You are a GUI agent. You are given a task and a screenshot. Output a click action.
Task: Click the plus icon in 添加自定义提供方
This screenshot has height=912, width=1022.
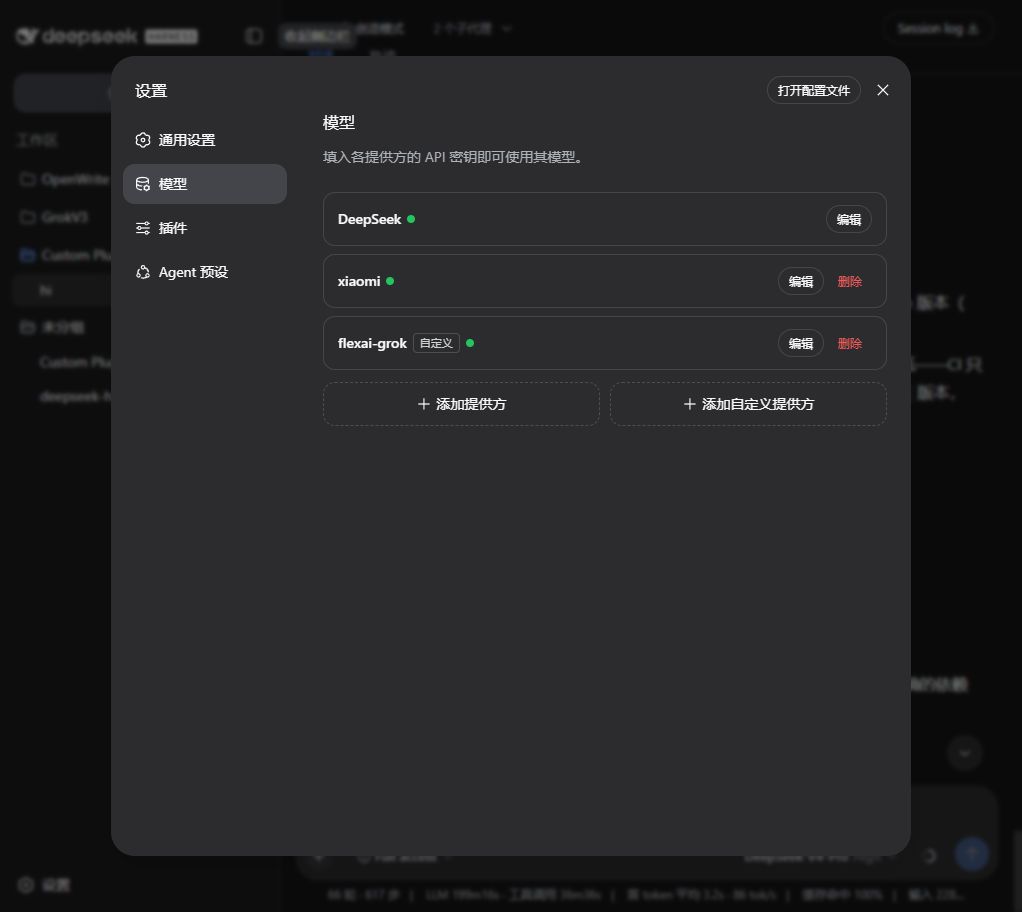[689, 404]
